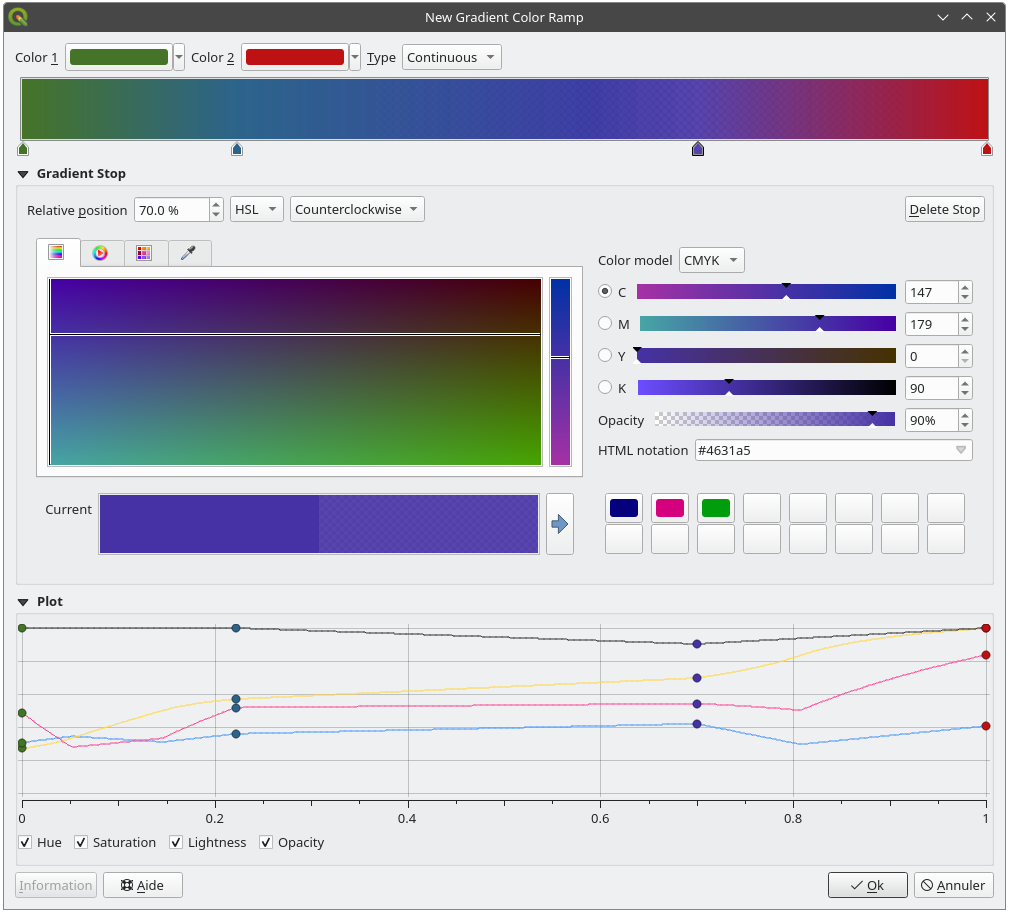
Task: Click the blue arrow add-to-swatch button
Action: (560, 523)
